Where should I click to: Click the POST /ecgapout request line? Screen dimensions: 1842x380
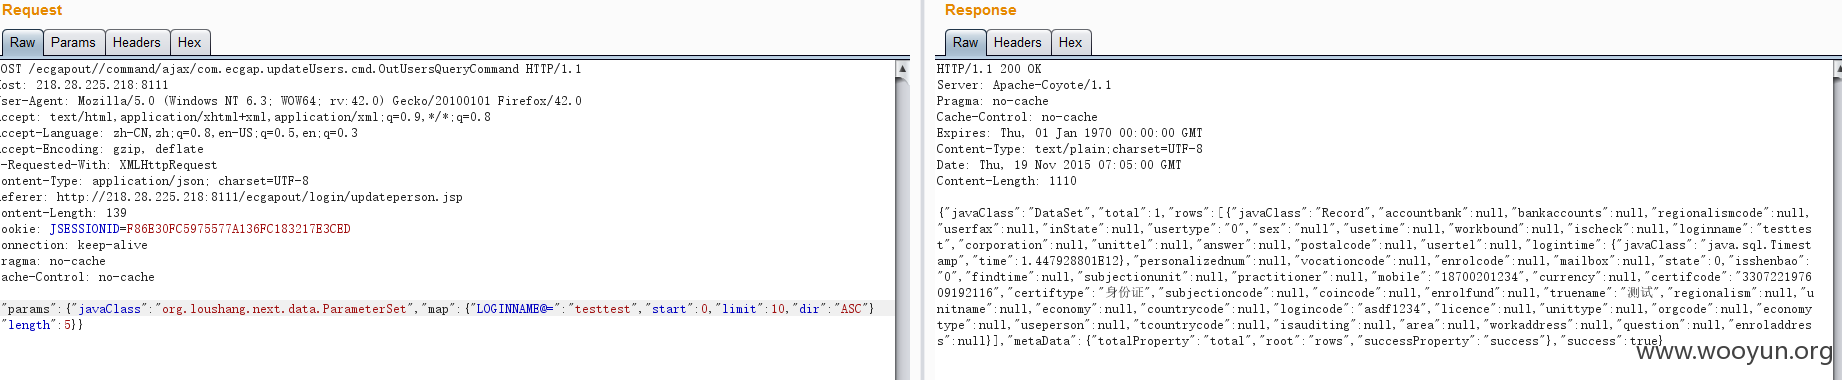click(x=291, y=69)
